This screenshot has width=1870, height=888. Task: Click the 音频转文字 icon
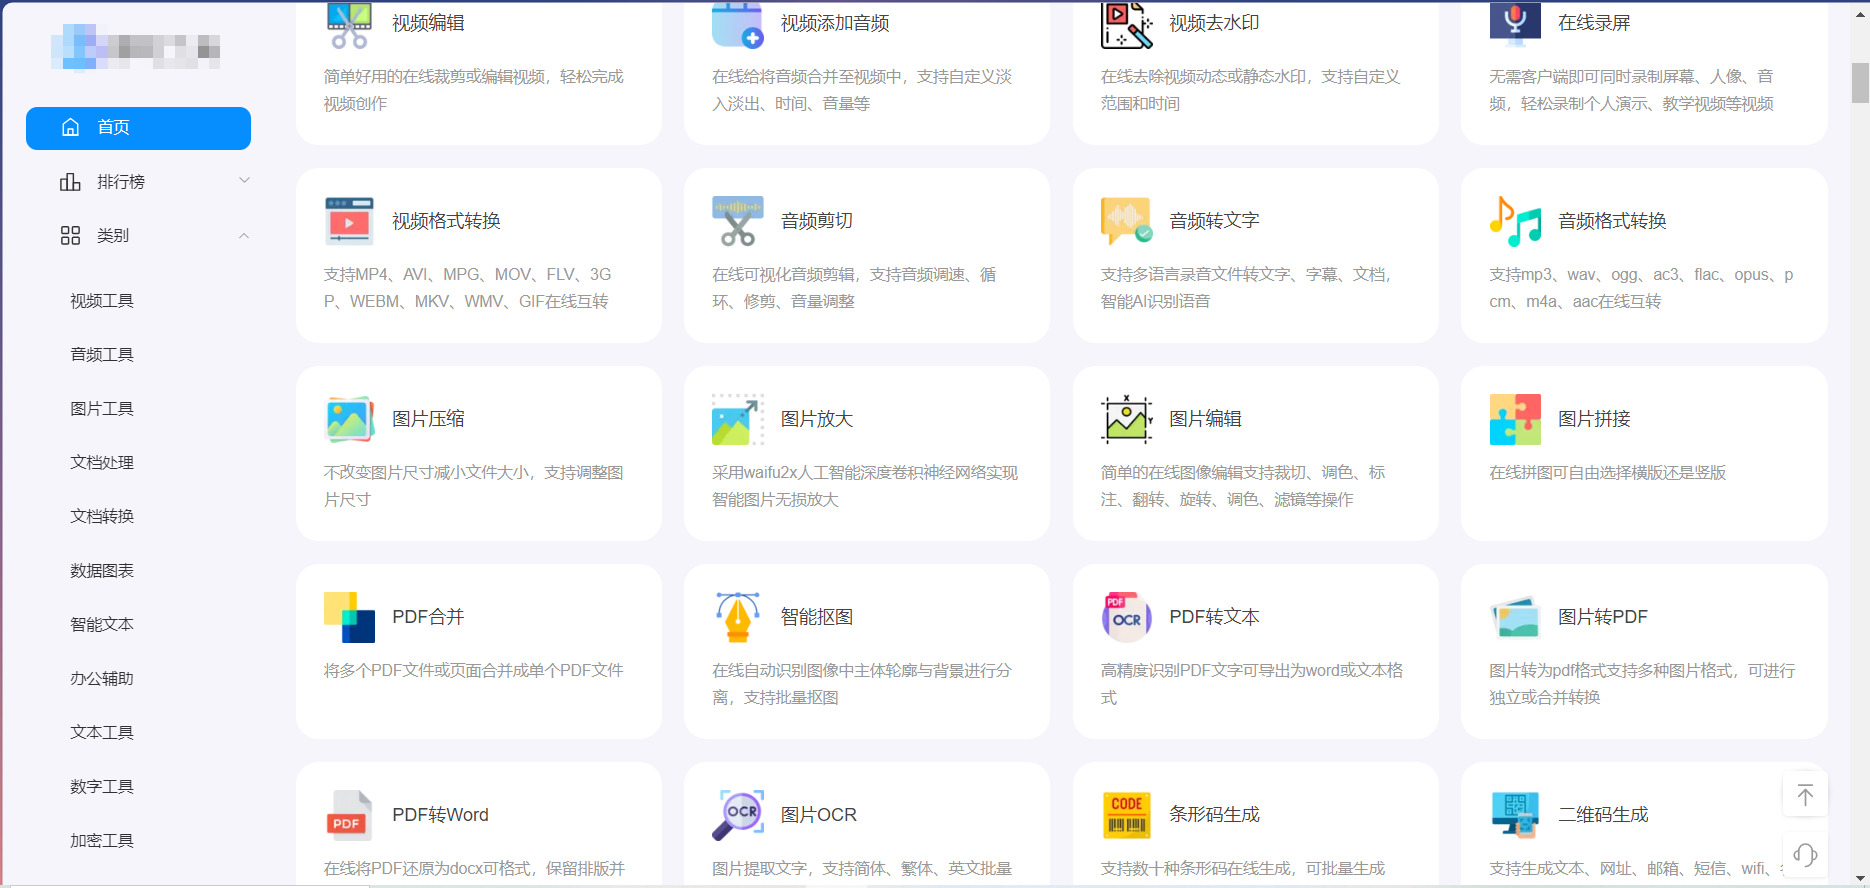coord(1126,221)
